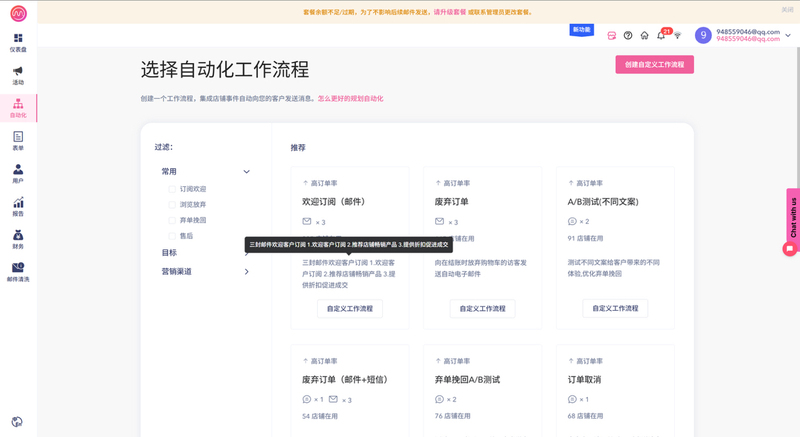Open the 仪表盘 dashboard icon in sidebar
The image size is (800, 437).
pos(18,42)
